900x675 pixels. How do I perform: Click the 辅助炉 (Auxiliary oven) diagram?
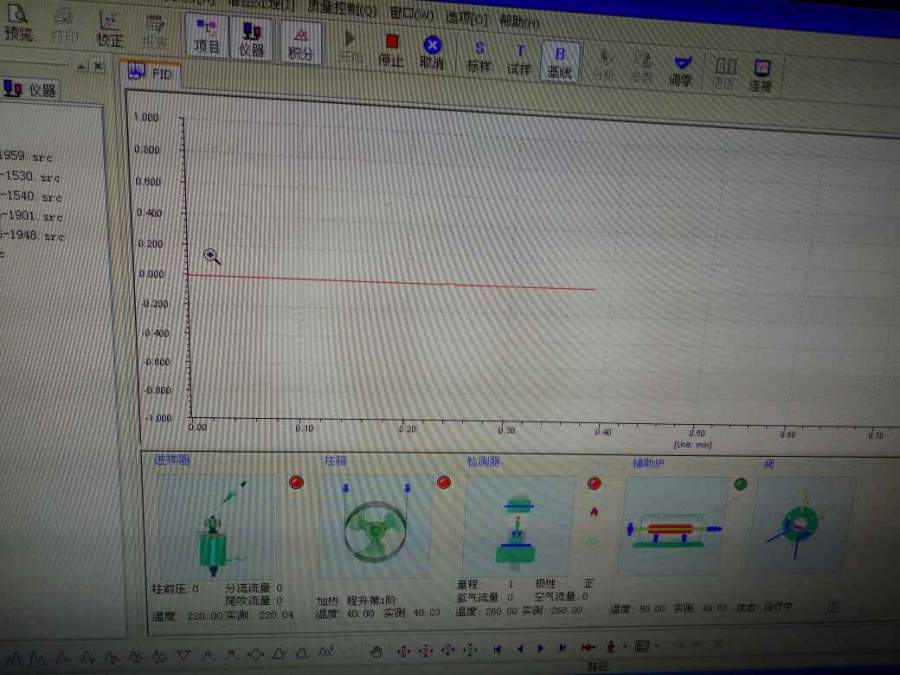[x=672, y=527]
